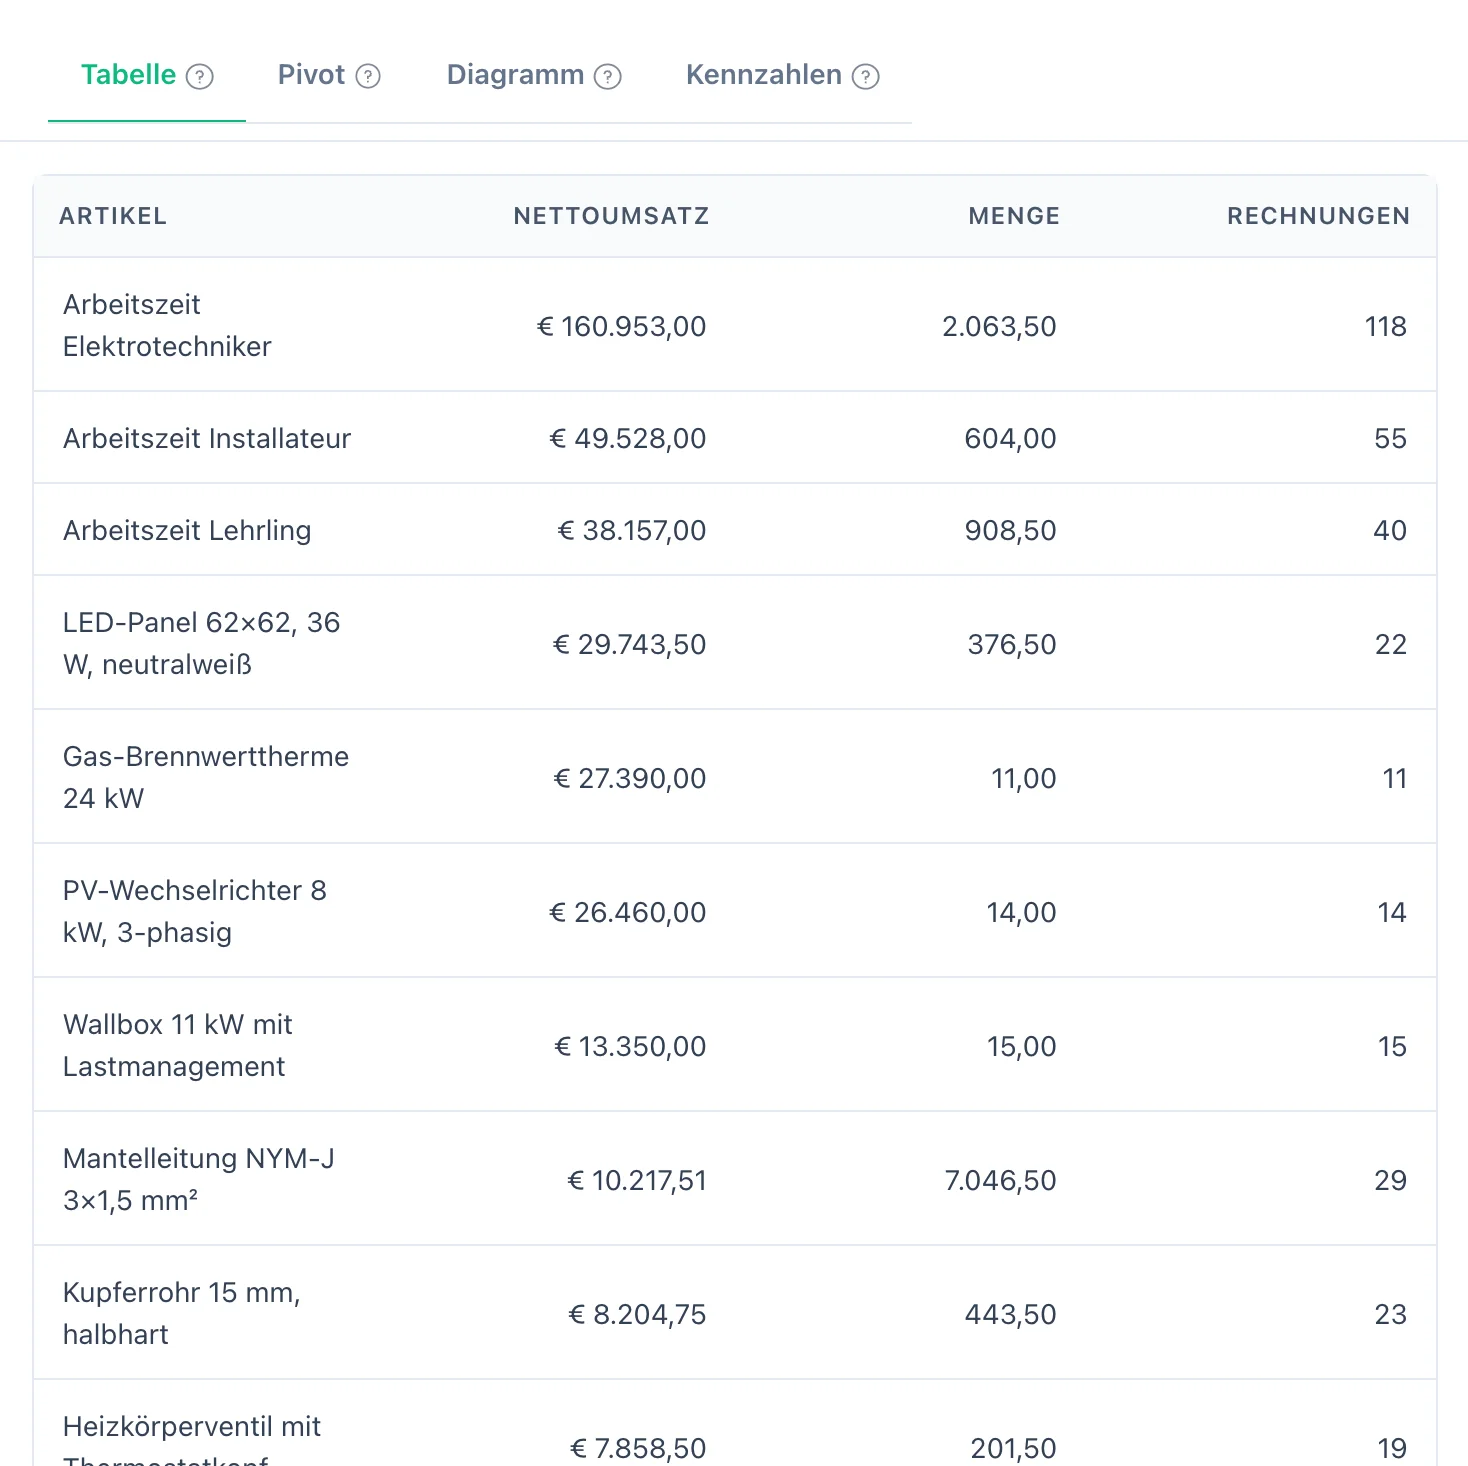Select the Arbeitszeit Elektrotechniker row label
The height and width of the screenshot is (1466, 1468).
pos(167,325)
